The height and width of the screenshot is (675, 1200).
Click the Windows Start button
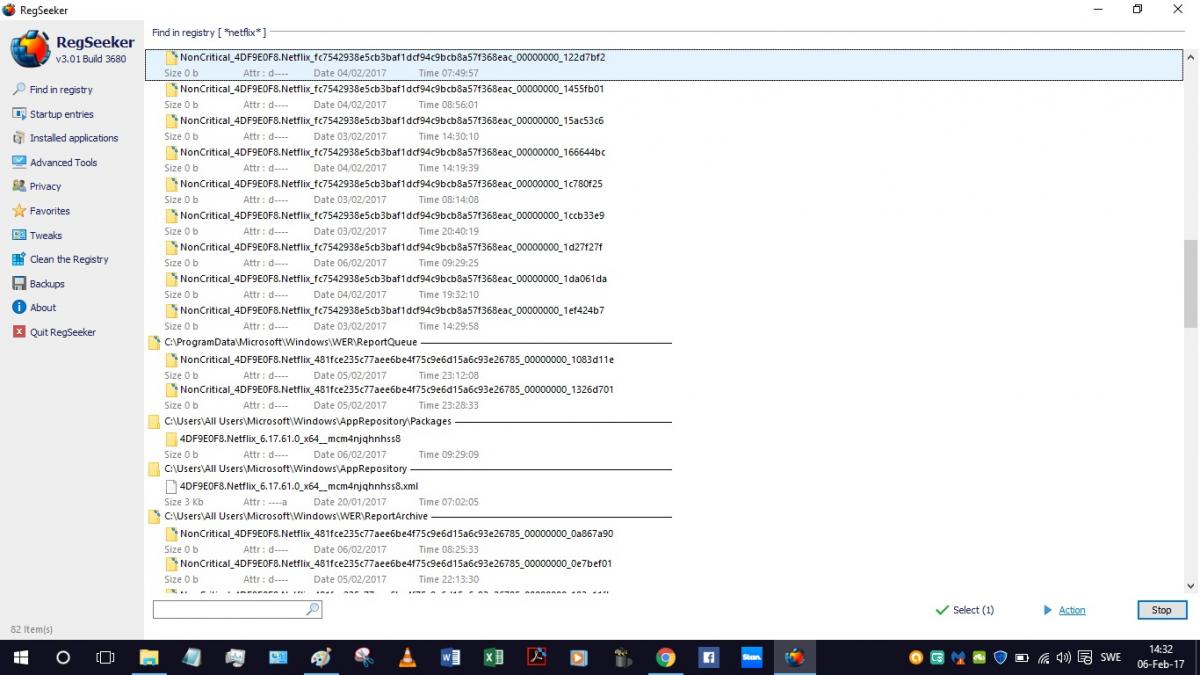pyautogui.click(x=20, y=658)
